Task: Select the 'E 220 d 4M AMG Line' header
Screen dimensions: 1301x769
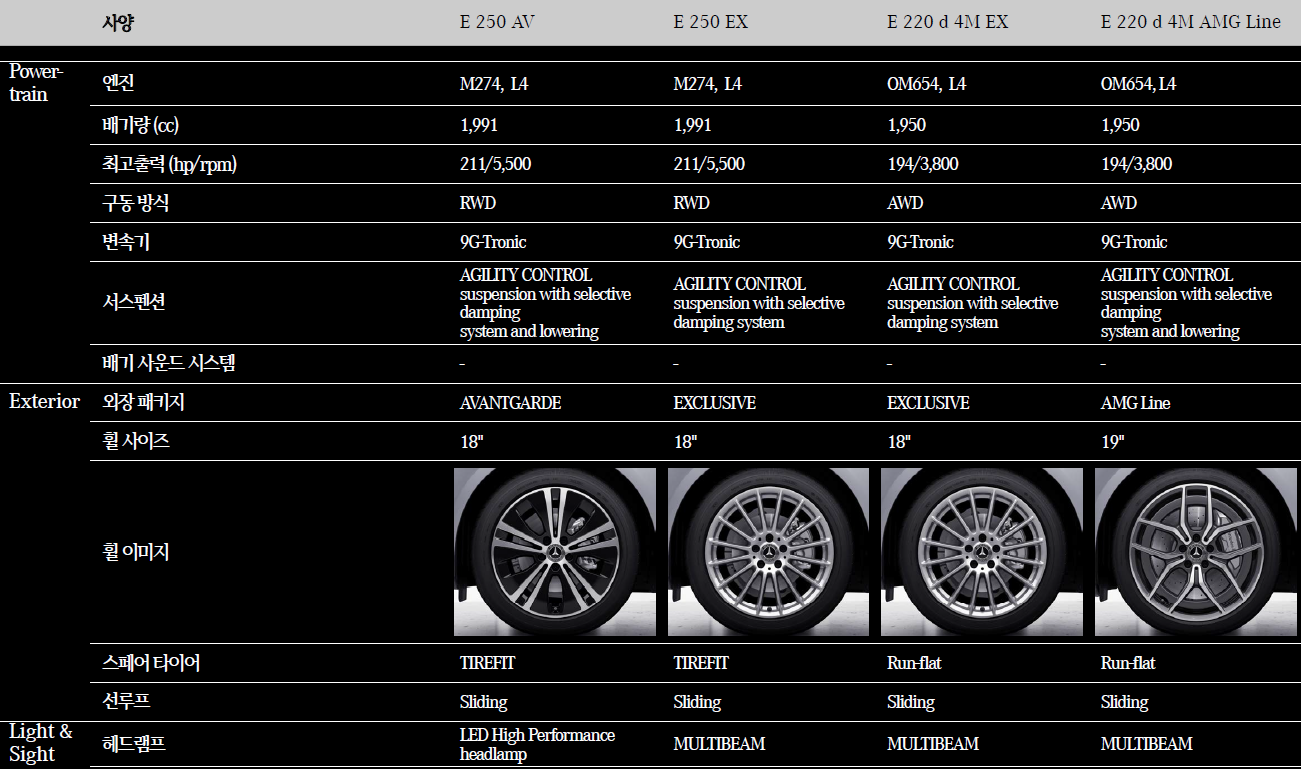Action: tap(1190, 22)
